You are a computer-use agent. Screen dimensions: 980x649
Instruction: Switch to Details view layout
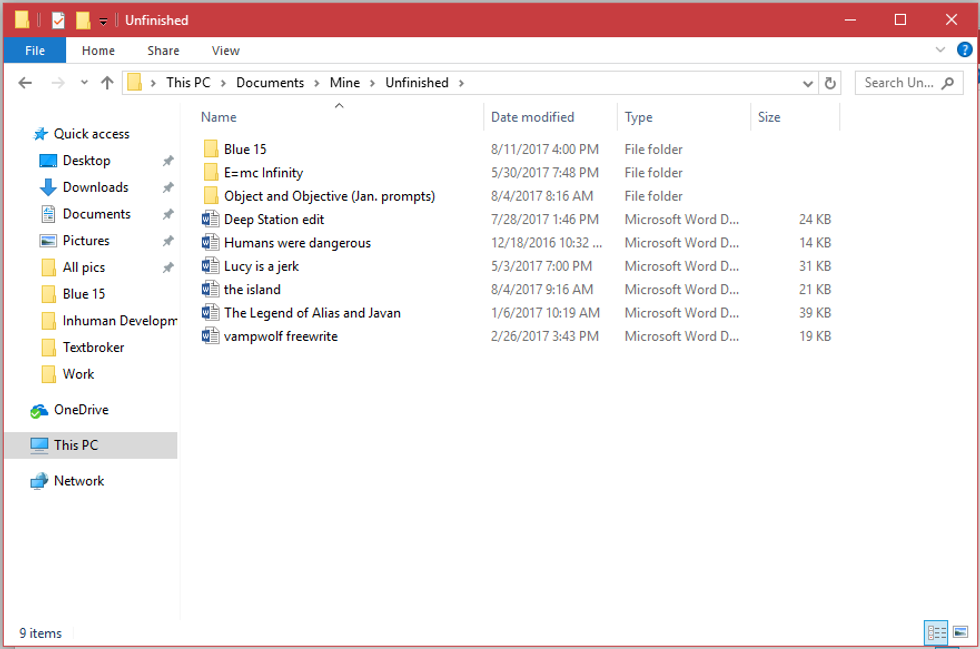[937, 632]
